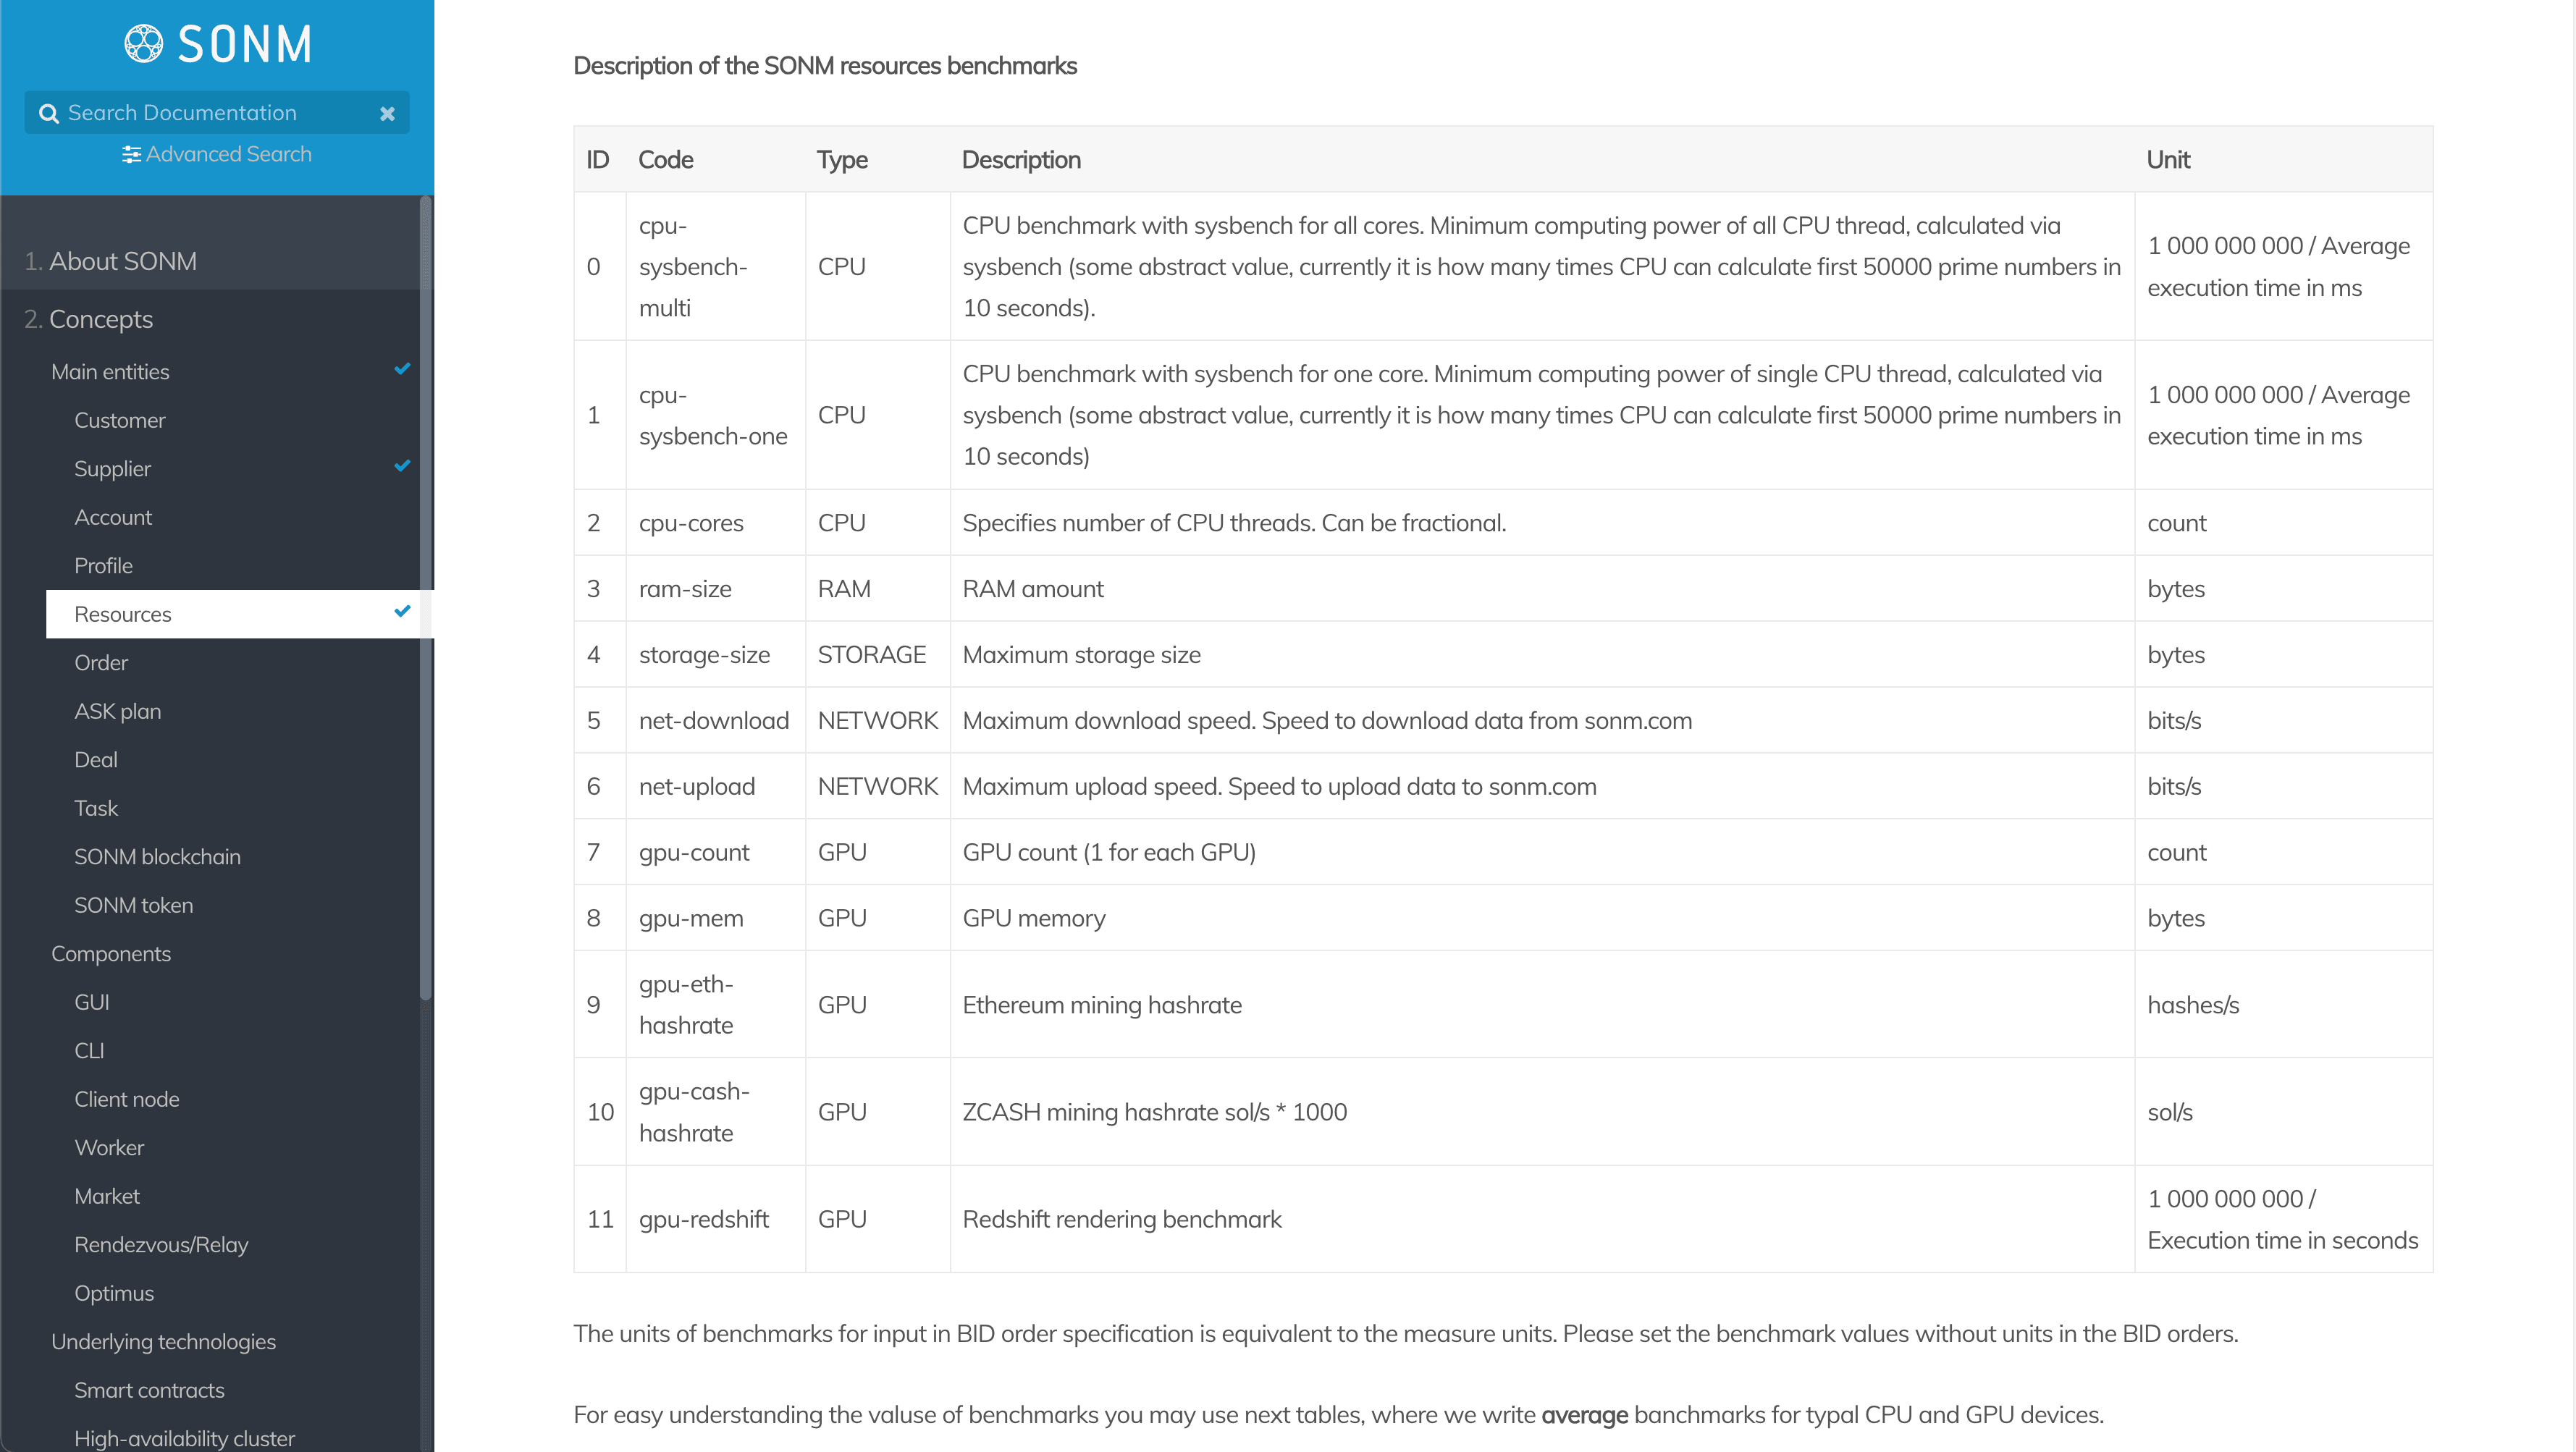Expand the Underlying technologies section
Image resolution: width=2576 pixels, height=1452 pixels.
(164, 1341)
